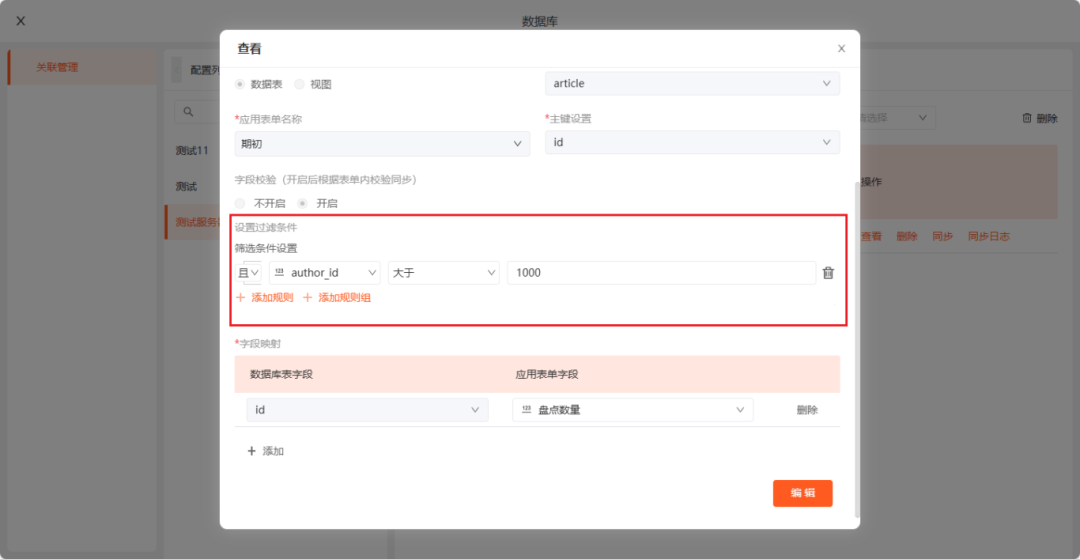
Task: Click the search magnifier icon in background panel
Action: [x=188, y=112]
